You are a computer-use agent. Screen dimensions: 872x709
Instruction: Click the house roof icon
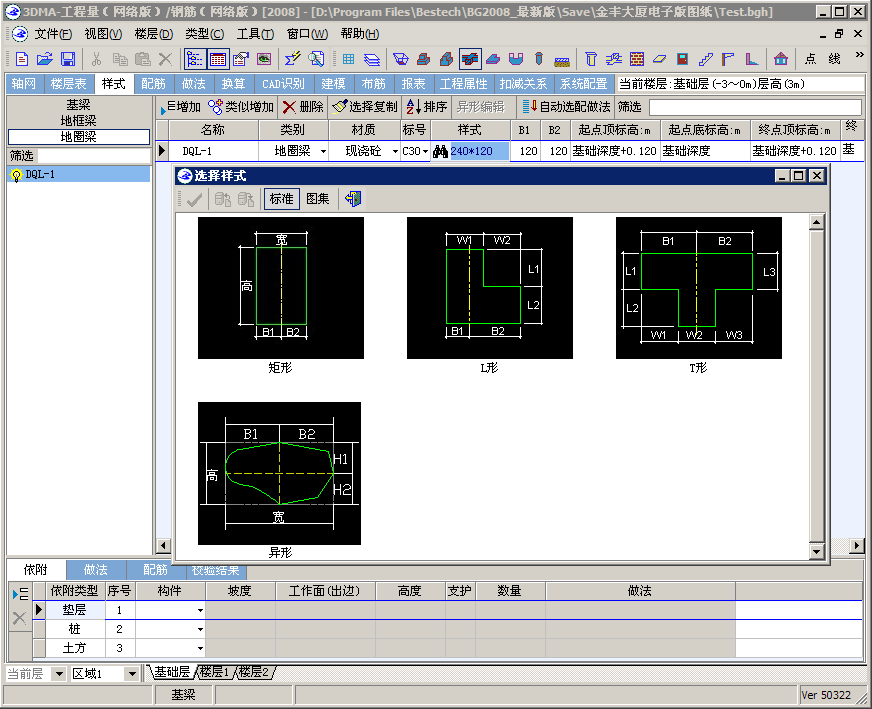pyautogui.click(x=781, y=59)
